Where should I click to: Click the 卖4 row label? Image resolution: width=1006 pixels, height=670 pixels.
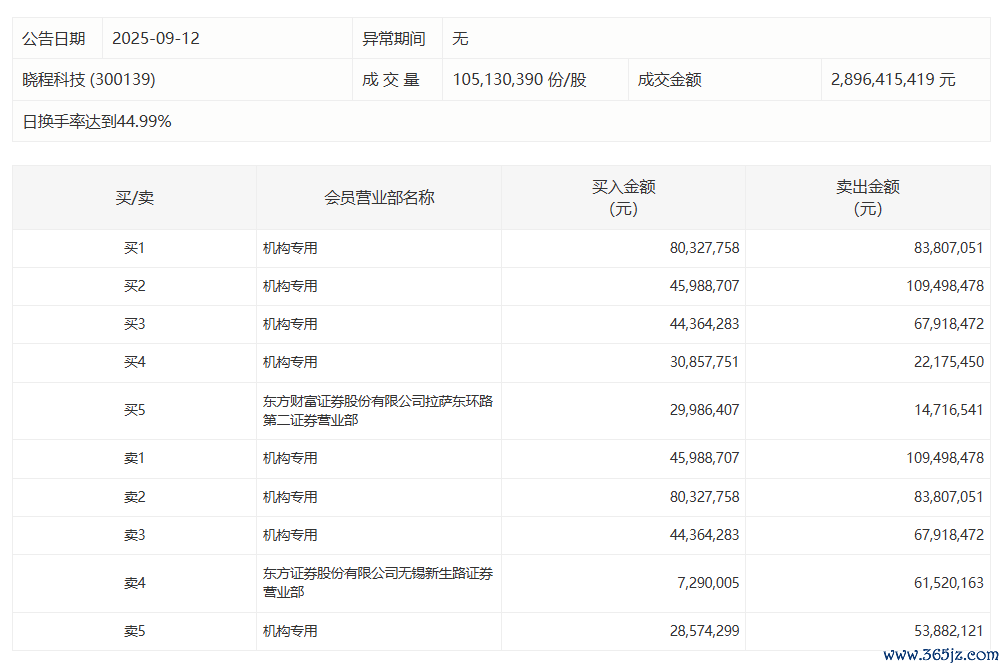pyautogui.click(x=134, y=583)
